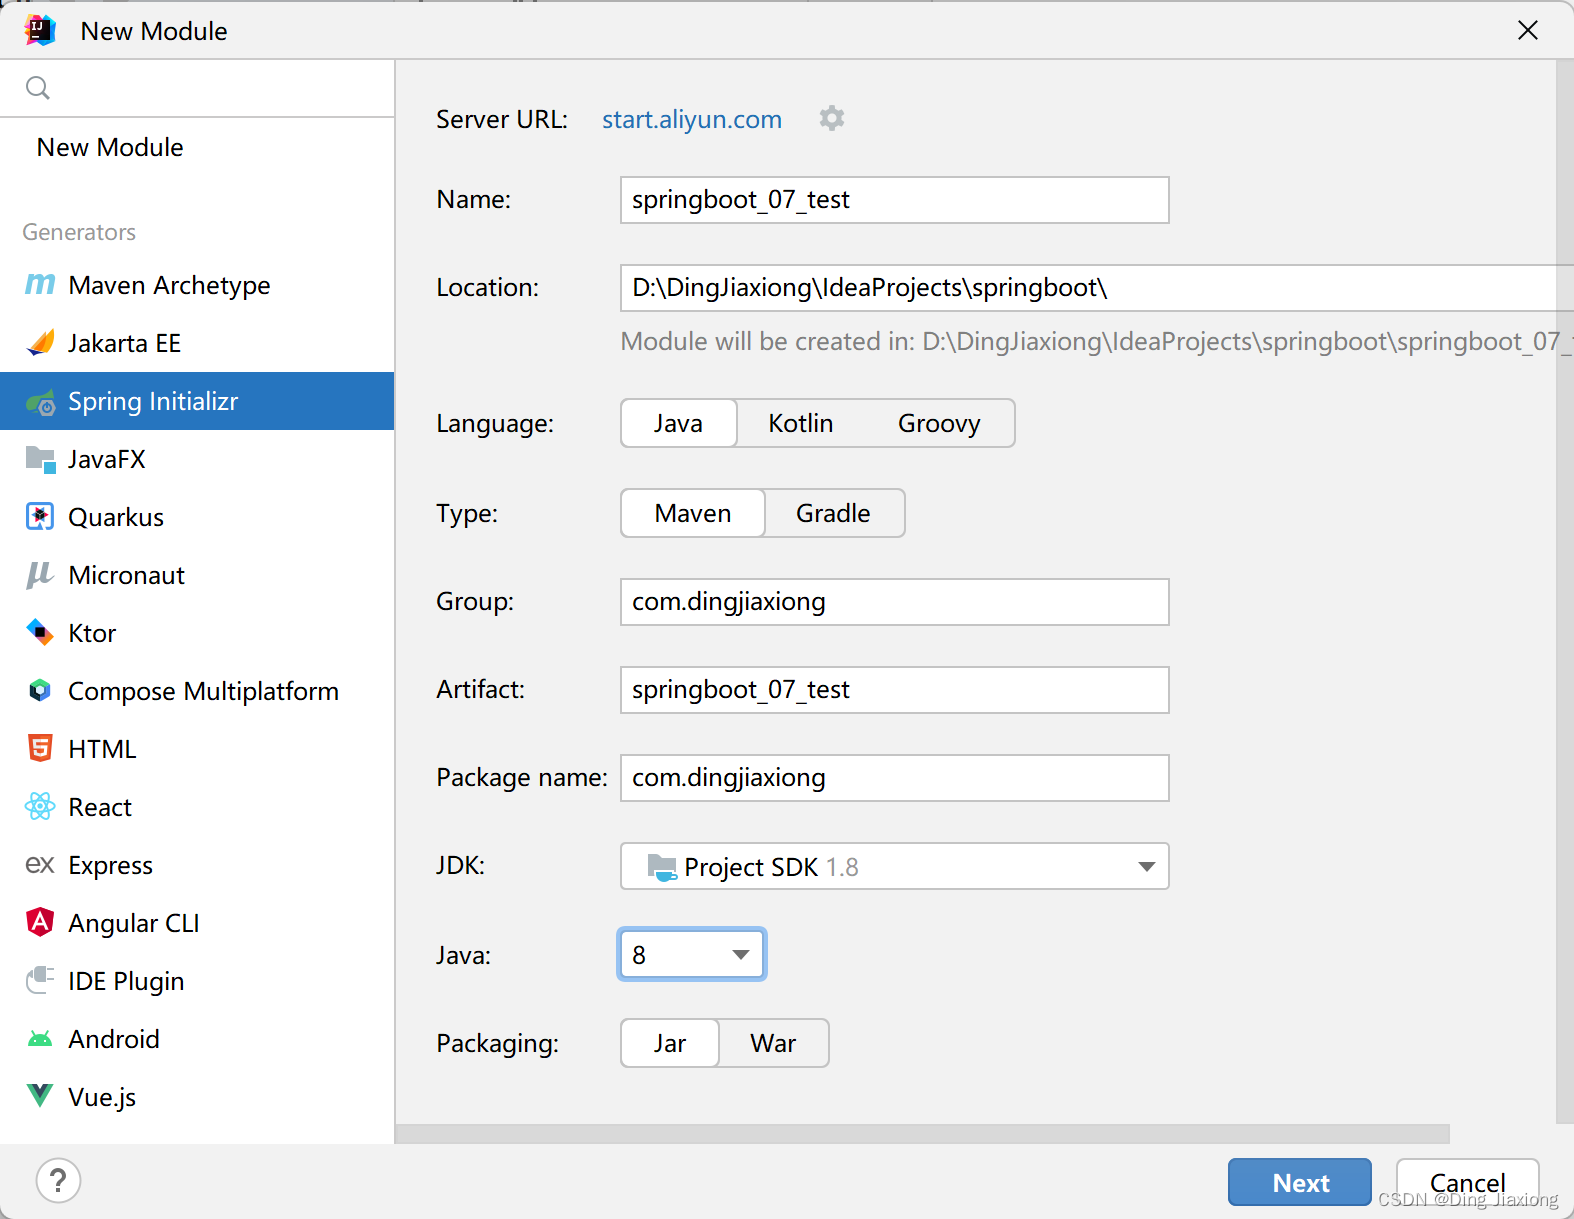Select the Vue.js generator icon

click(x=40, y=1097)
